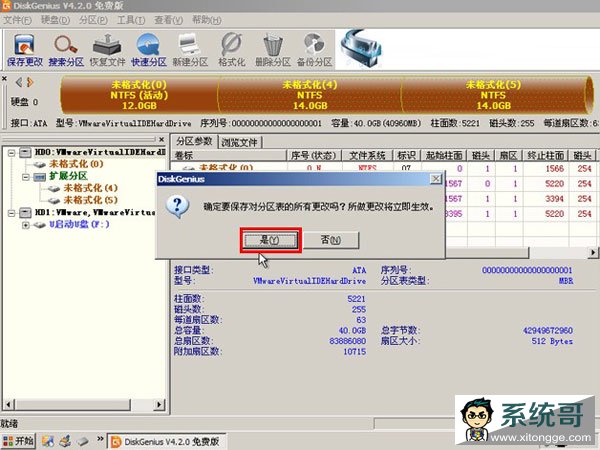Click the 起始柱面 column header
The height and width of the screenshot is (450, 600).
444,155
